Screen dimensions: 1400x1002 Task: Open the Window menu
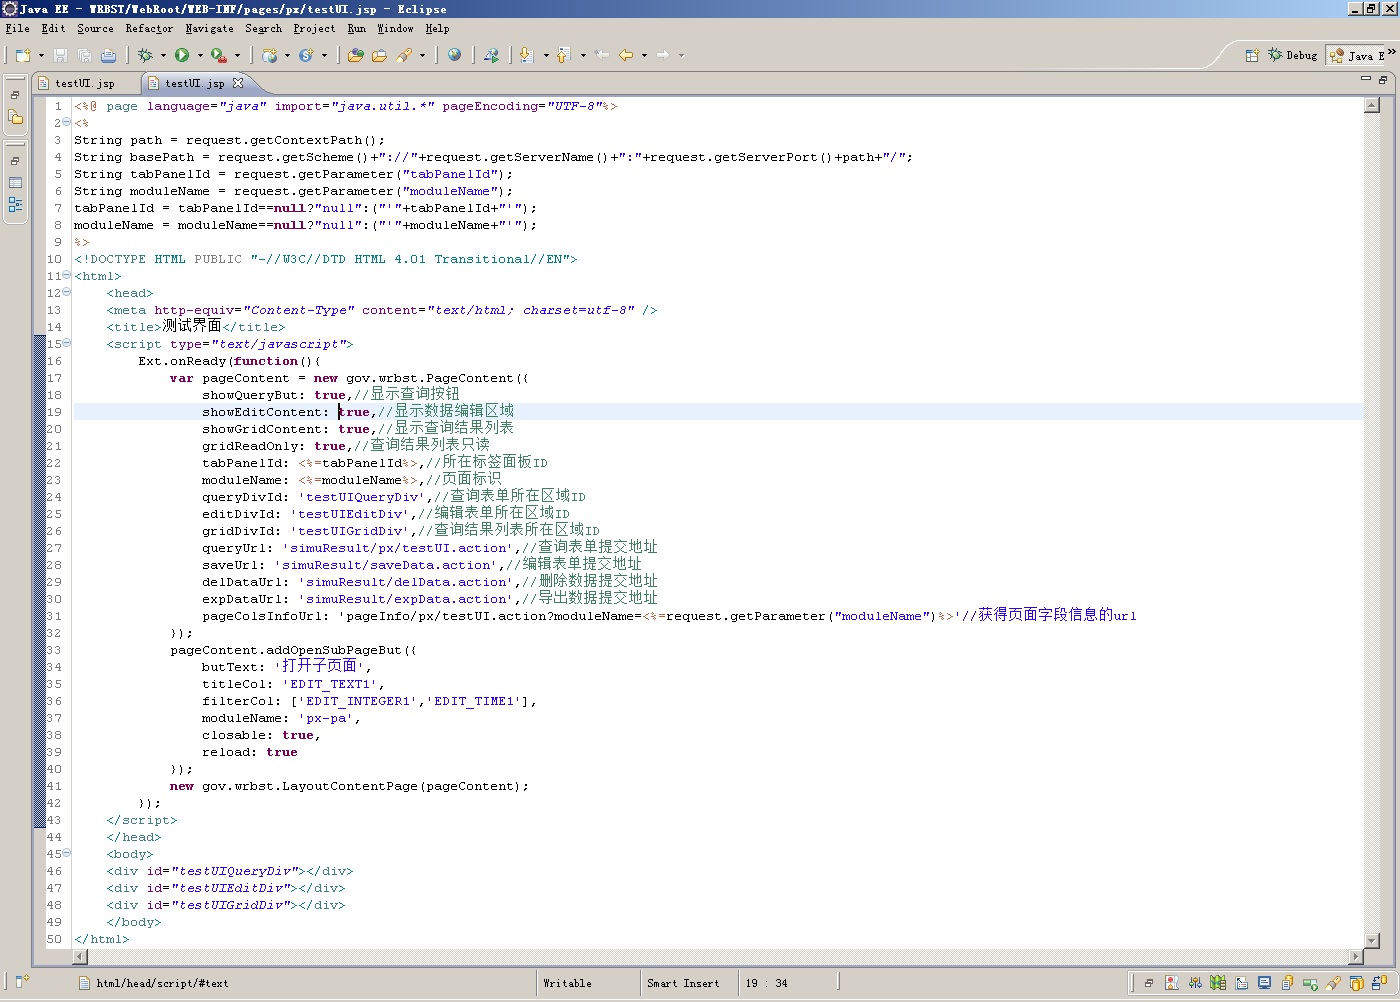(x=395, y=29)
